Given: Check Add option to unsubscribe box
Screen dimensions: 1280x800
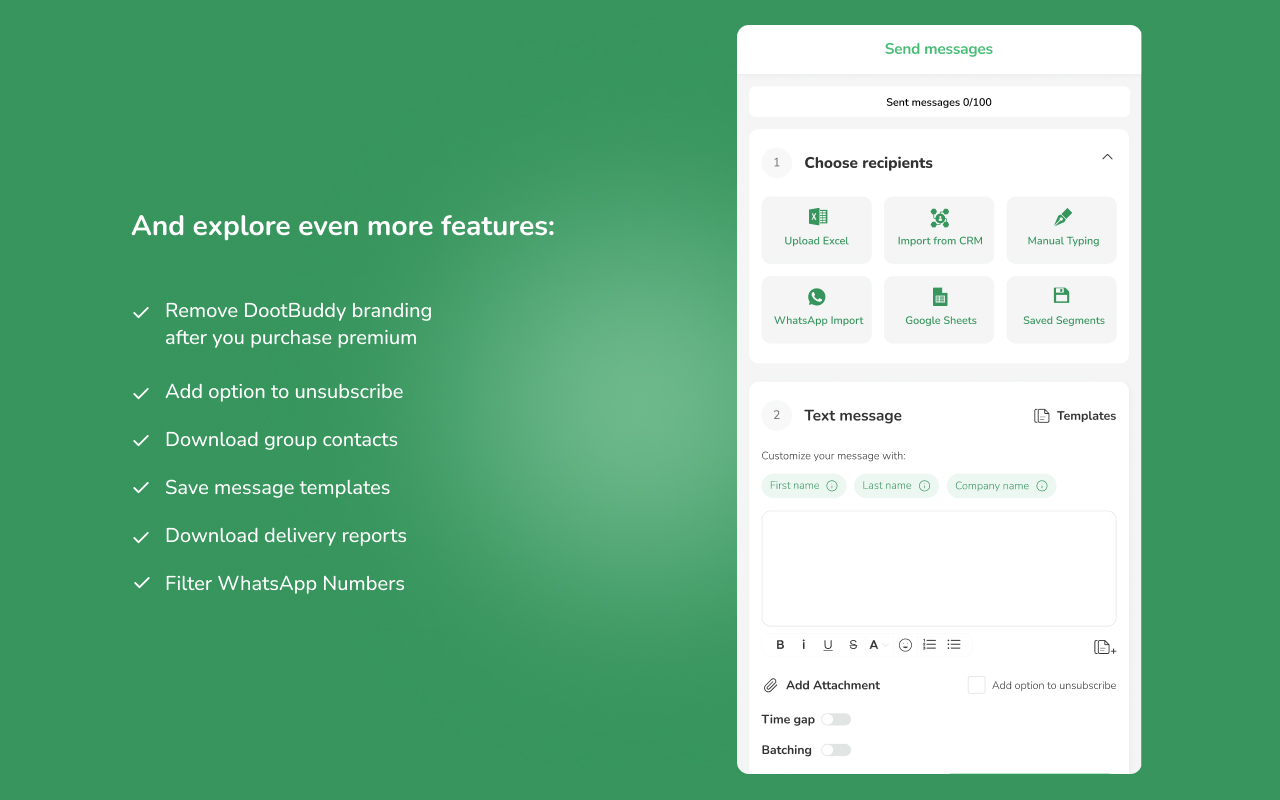Looking at the screenshot, I should coord(977,685).
